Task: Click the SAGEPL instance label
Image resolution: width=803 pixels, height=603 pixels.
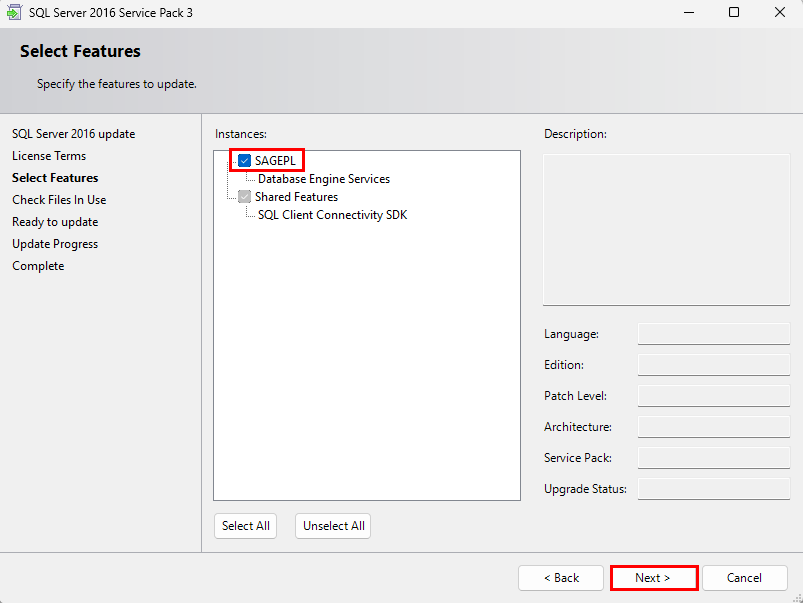Action: click(276, 161)
